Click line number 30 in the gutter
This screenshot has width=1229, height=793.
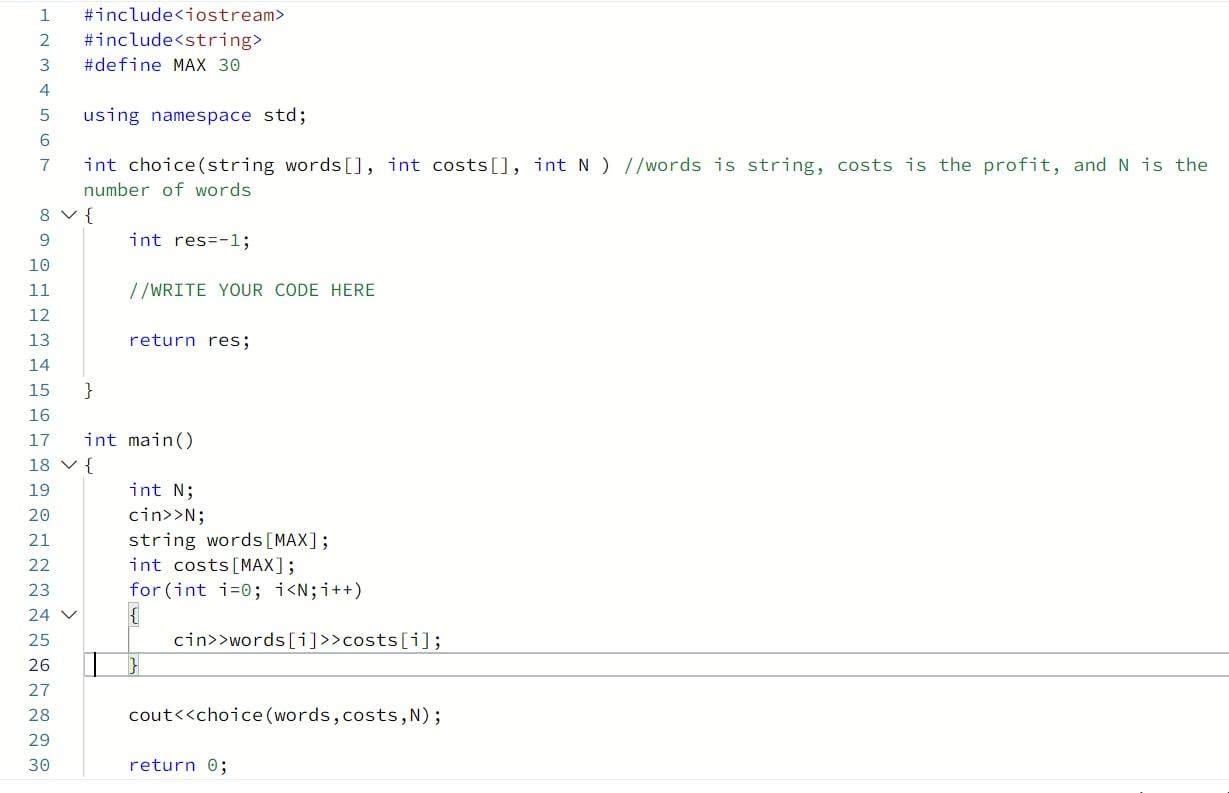(x=39, y=765)
